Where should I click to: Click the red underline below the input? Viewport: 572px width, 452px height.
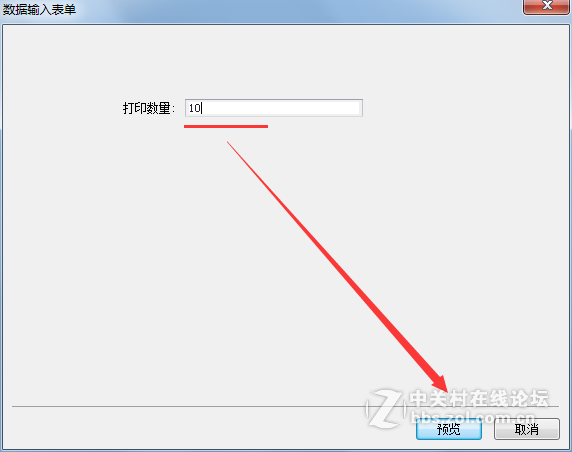pos(226,127)
